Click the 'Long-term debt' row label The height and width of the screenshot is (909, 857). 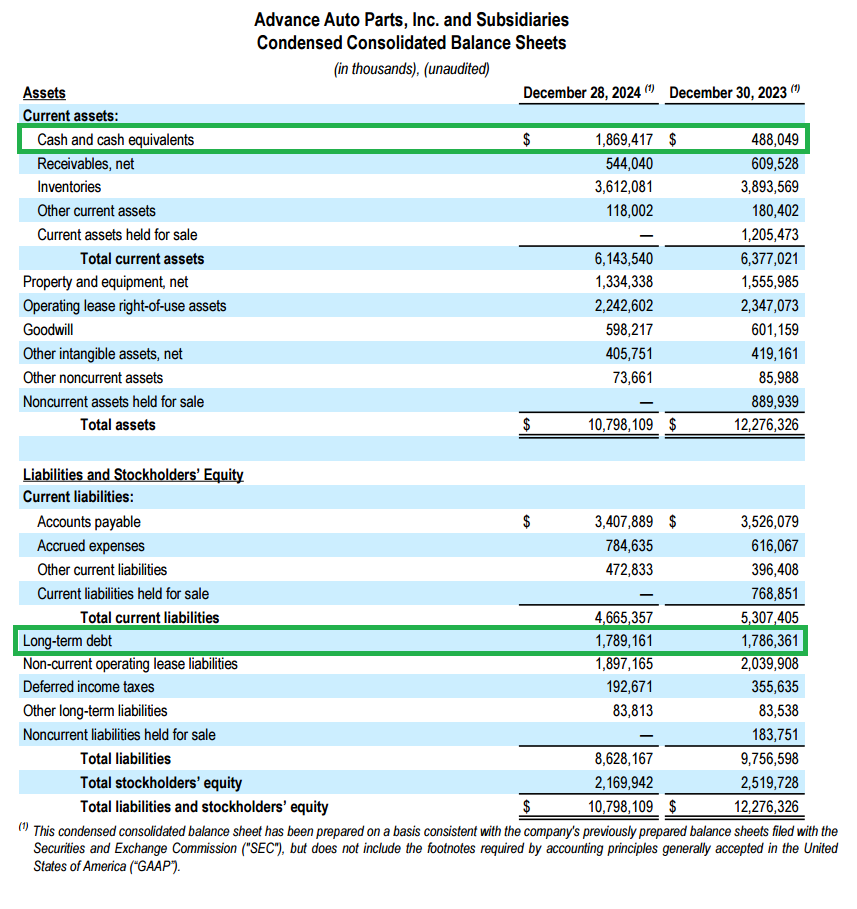[67, 641]
